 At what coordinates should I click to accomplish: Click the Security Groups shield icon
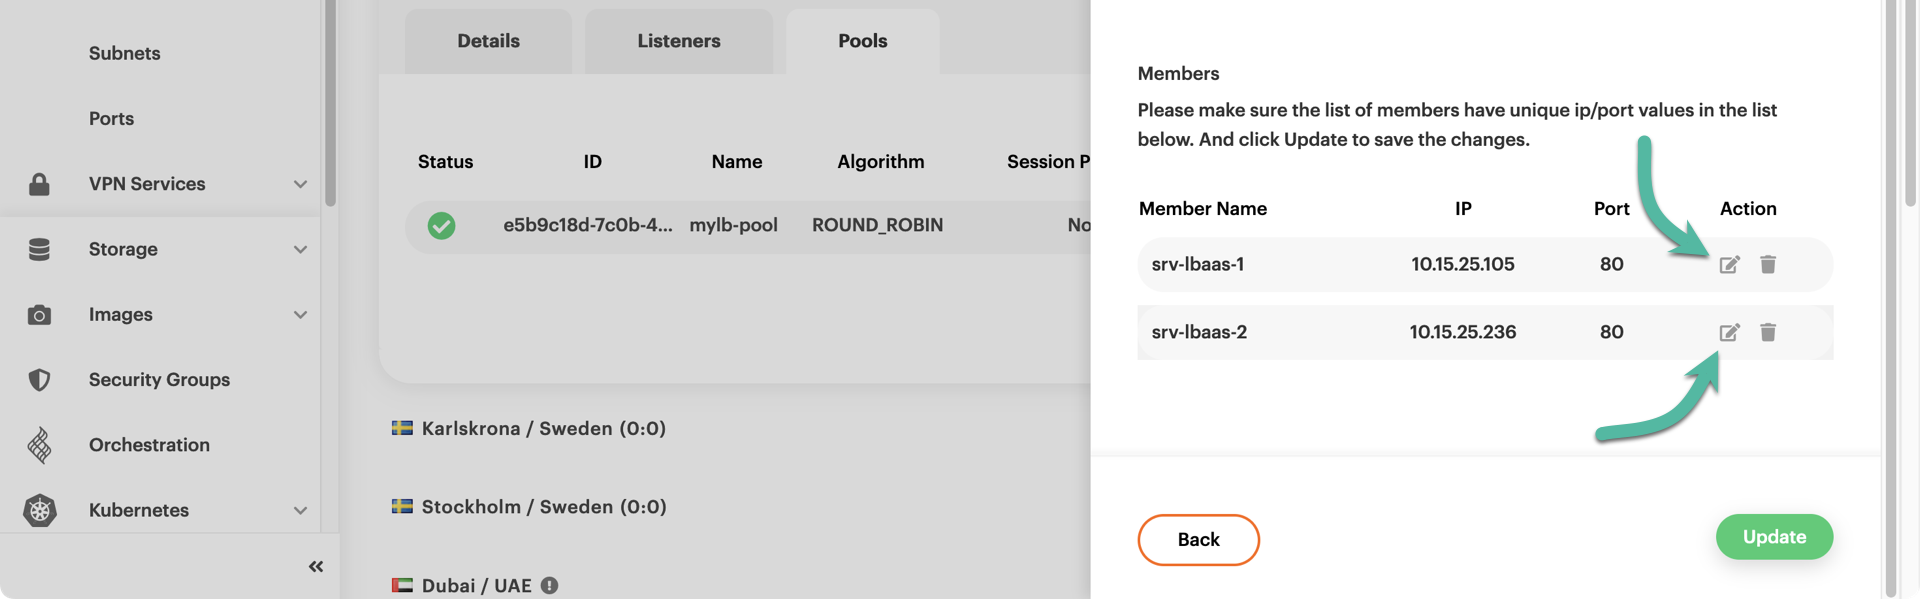[x=39, y=380]
